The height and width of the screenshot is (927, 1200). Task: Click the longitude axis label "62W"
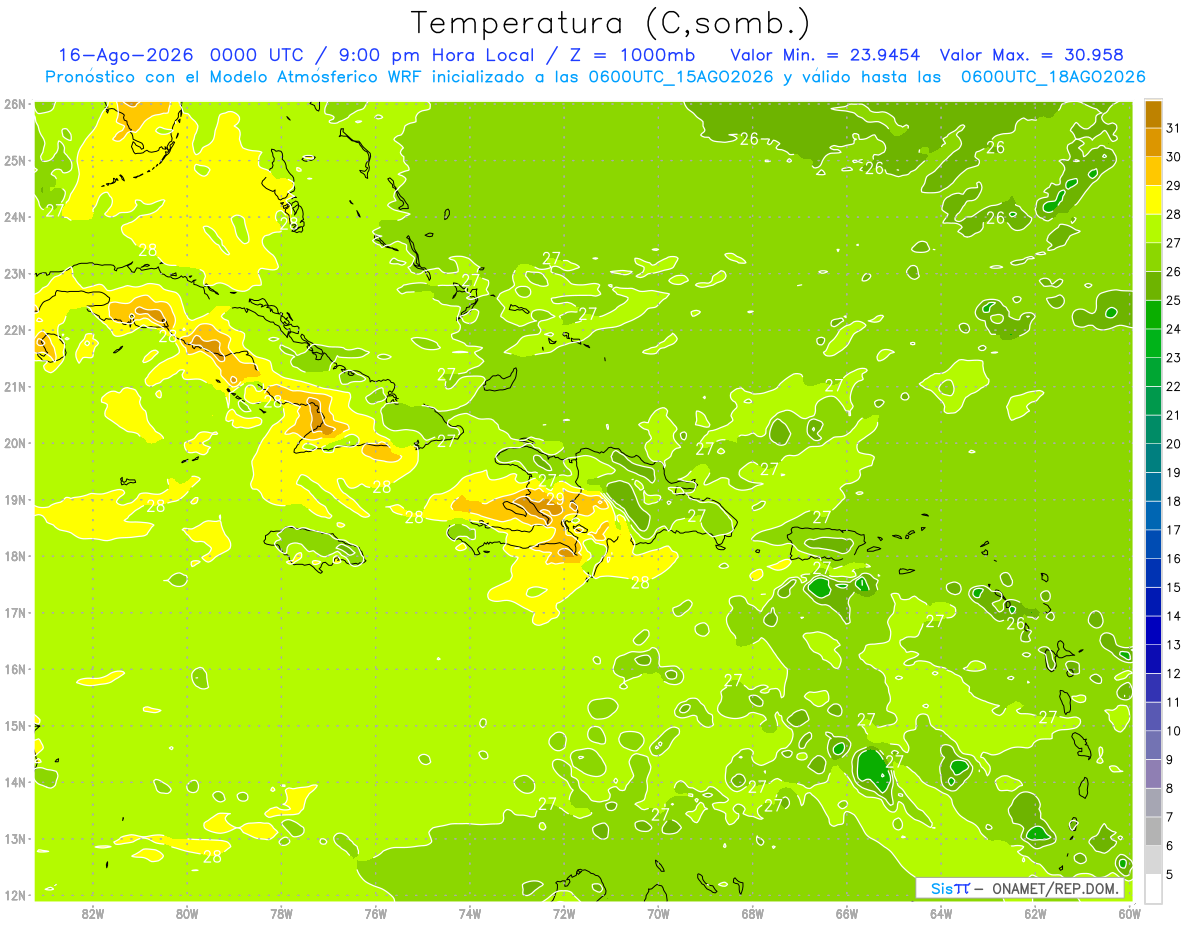[x=1035, y=913]
